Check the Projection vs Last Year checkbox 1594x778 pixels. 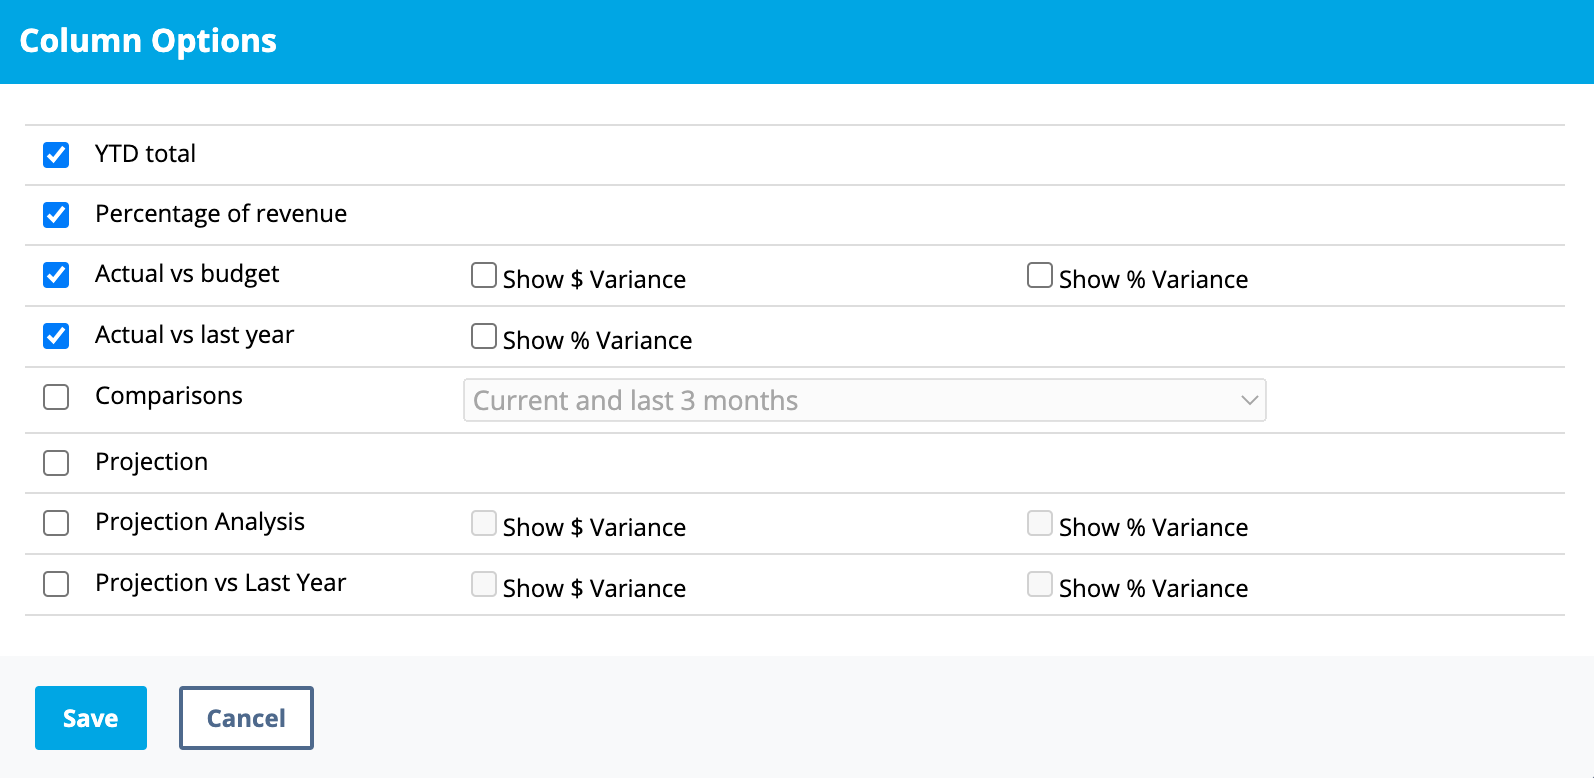pos(56,584)
